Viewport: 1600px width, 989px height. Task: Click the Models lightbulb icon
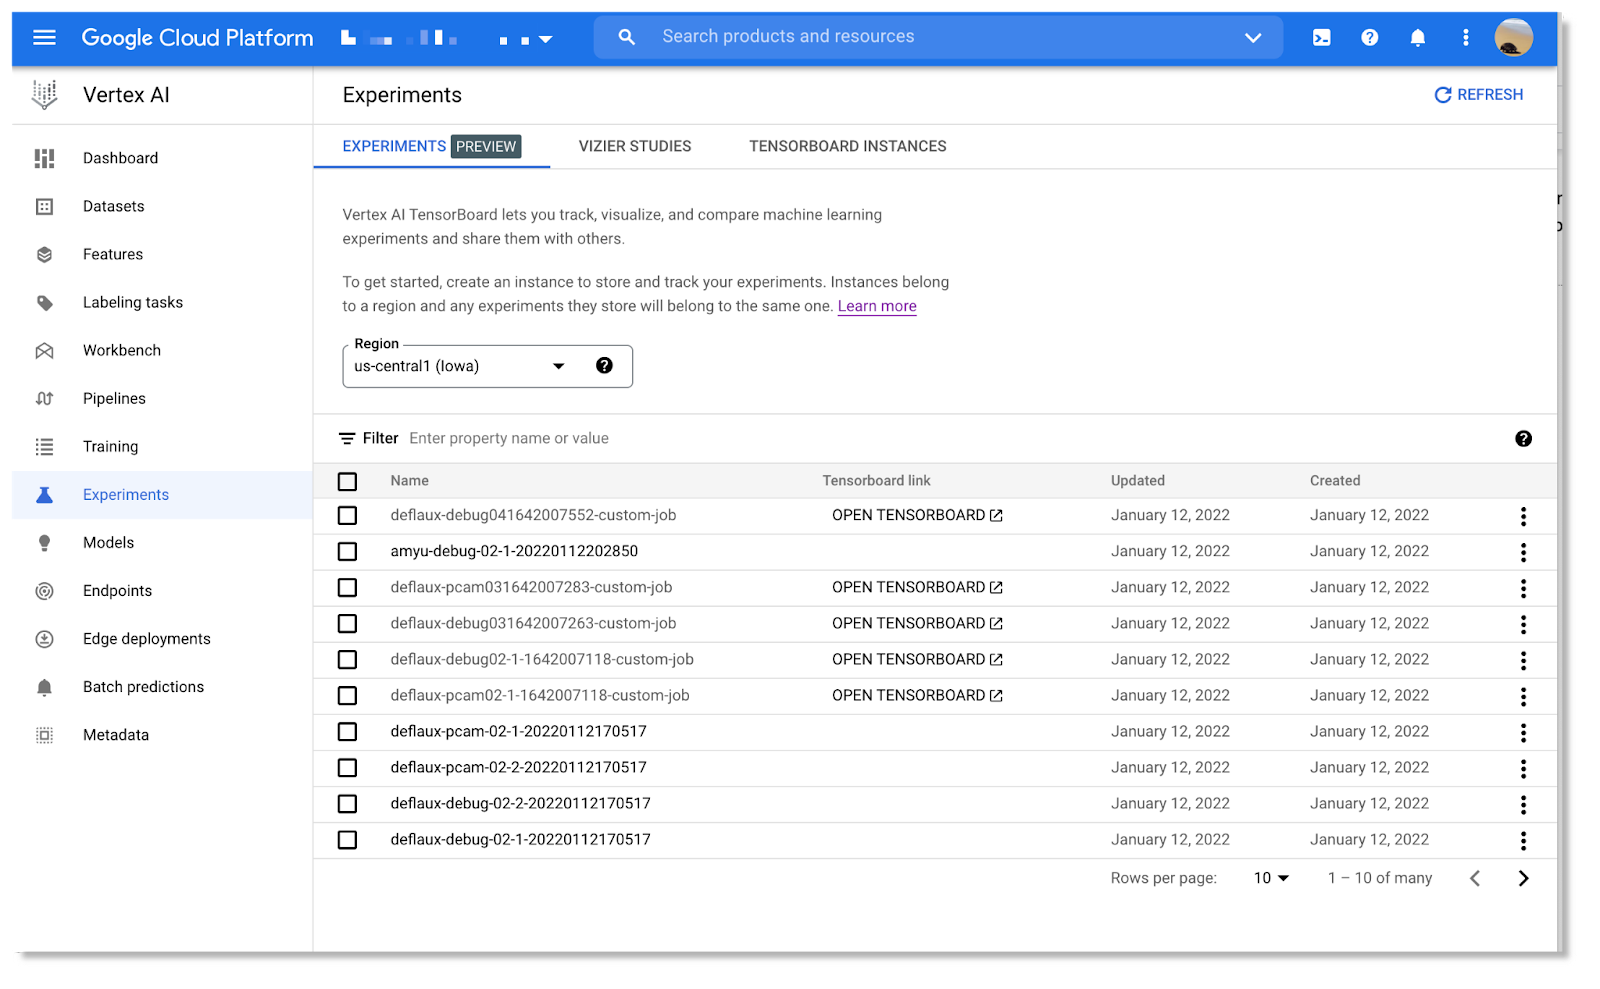point(44,542)
